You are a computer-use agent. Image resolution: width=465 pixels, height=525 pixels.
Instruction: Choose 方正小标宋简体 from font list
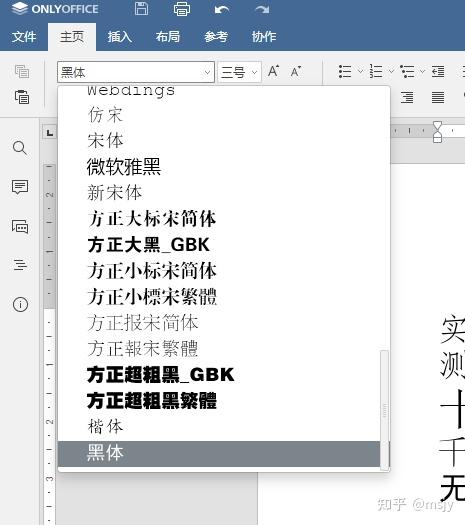point(219,271)
